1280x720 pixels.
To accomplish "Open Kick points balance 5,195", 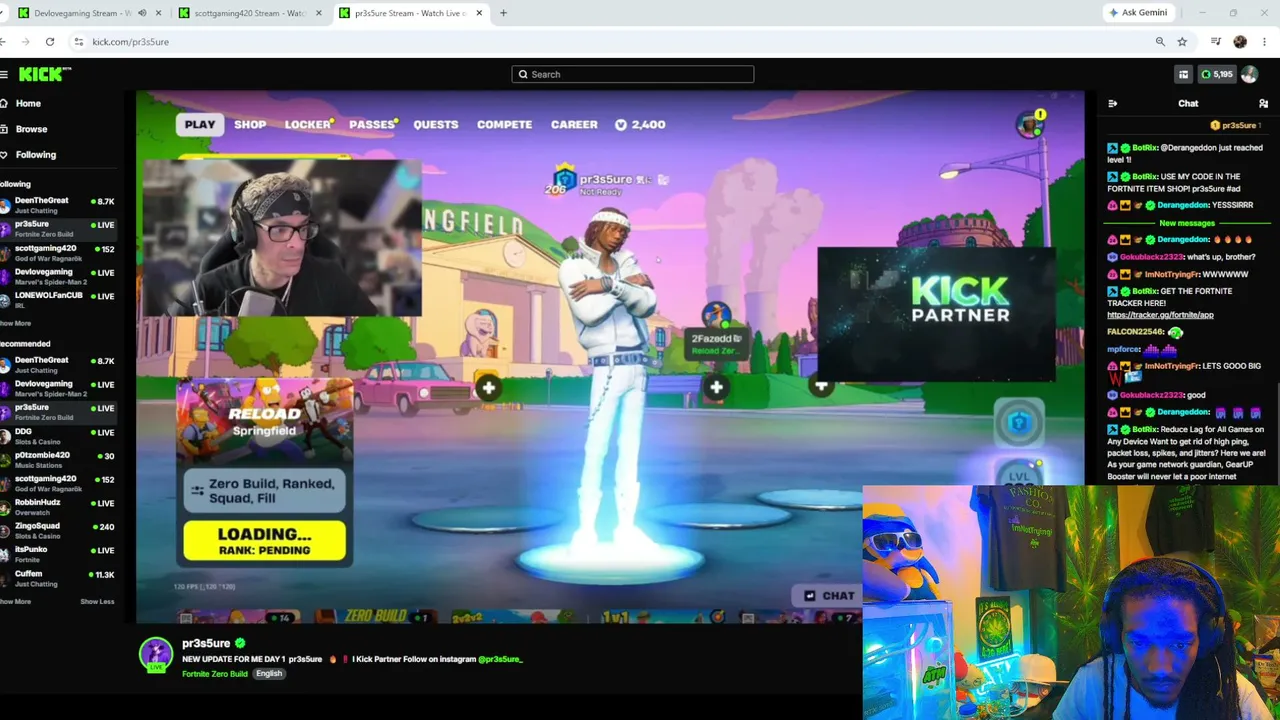I will point(1216,74).
